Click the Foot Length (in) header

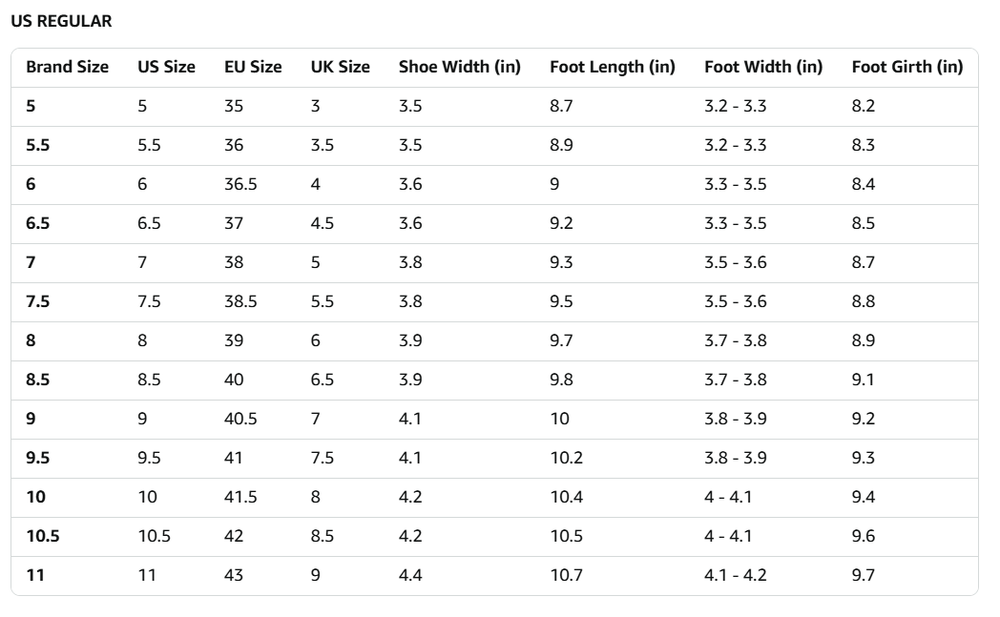point(612,67)
